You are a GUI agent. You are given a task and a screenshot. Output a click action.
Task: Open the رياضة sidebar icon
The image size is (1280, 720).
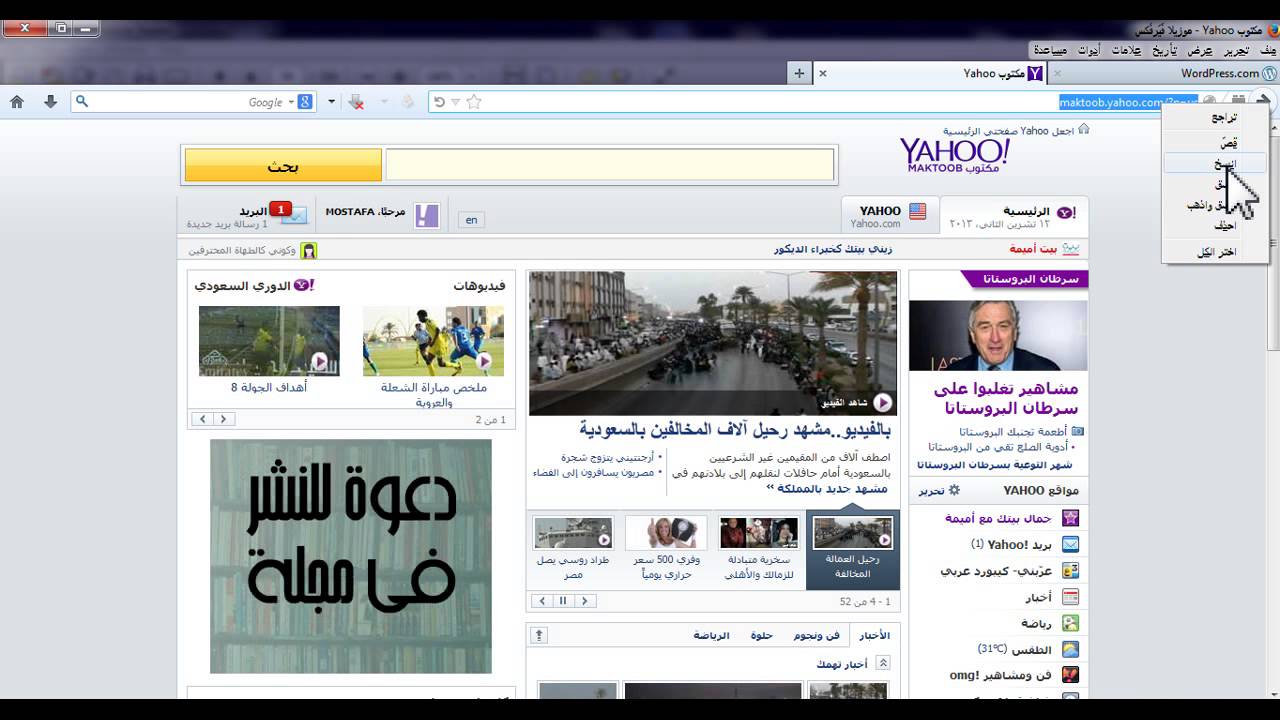click(1070, 622)
